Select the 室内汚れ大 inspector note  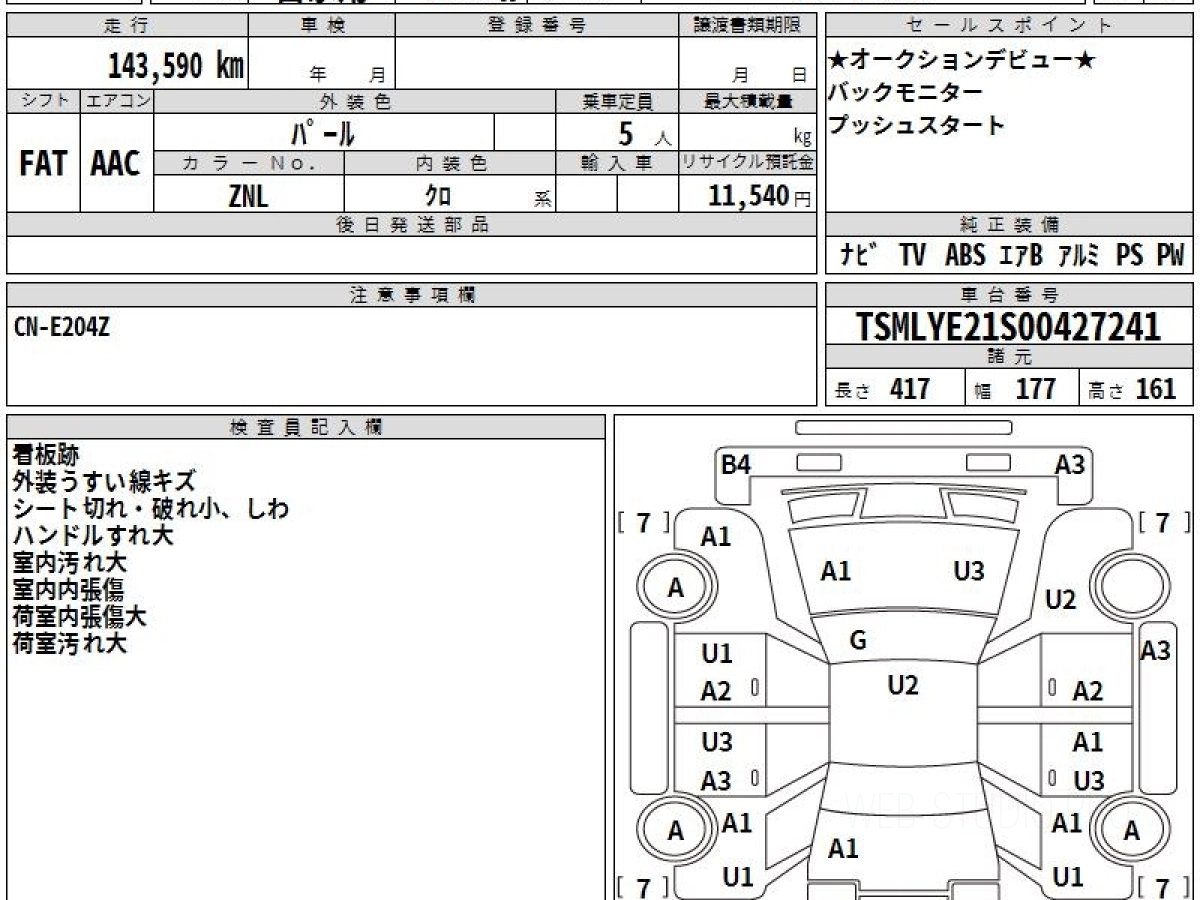pos(69,562)
